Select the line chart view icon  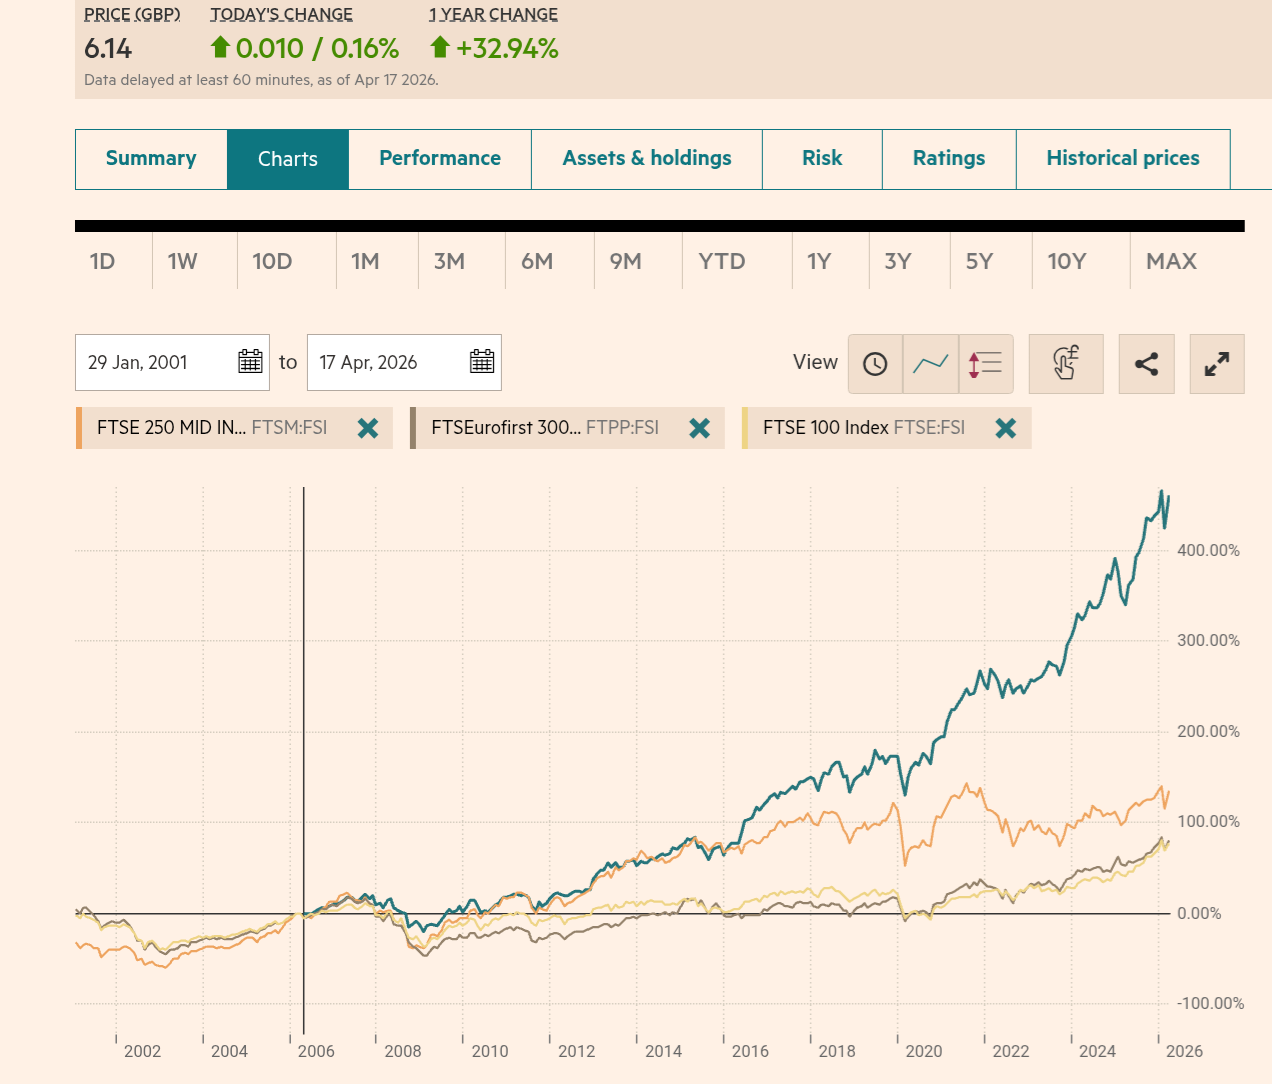pos(930,364)
